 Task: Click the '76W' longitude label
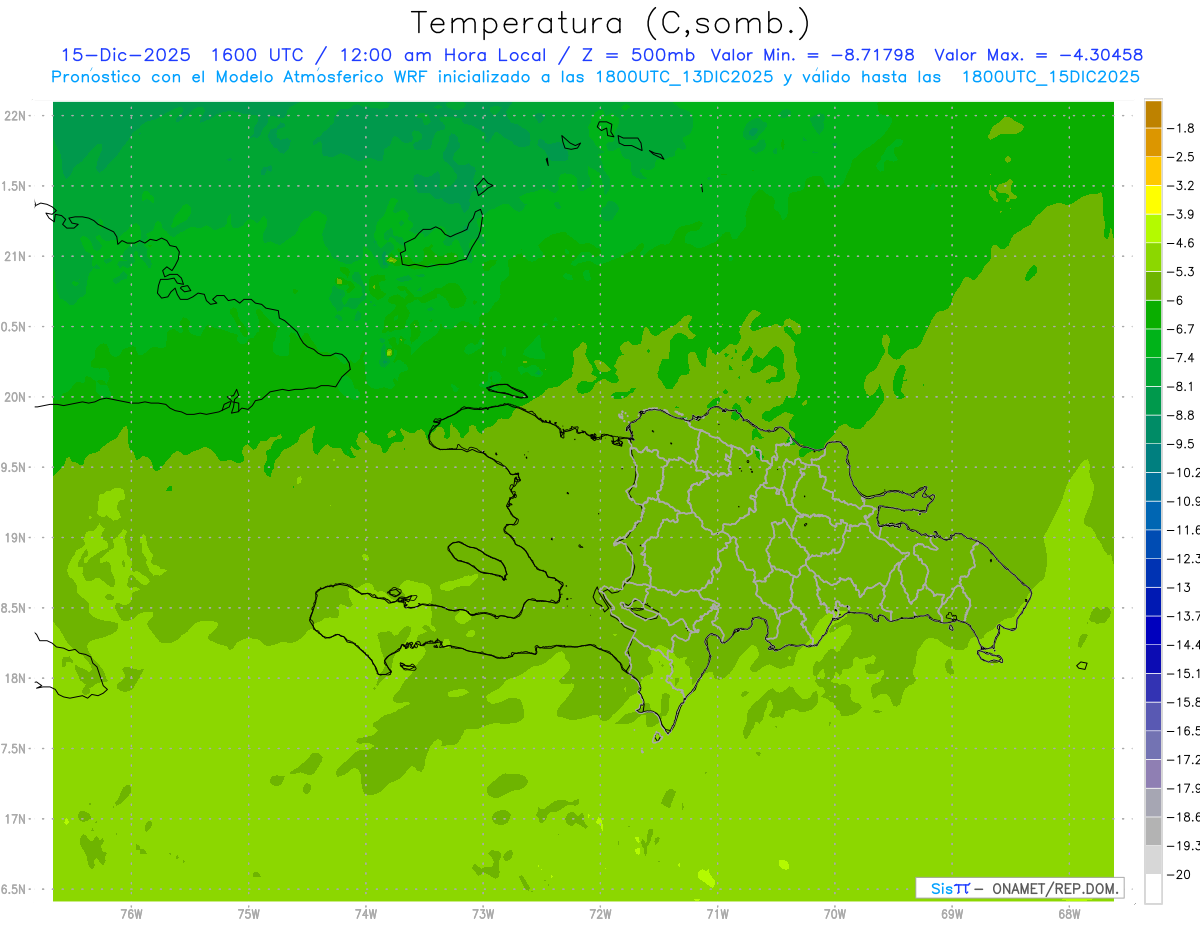click(131, 914)
